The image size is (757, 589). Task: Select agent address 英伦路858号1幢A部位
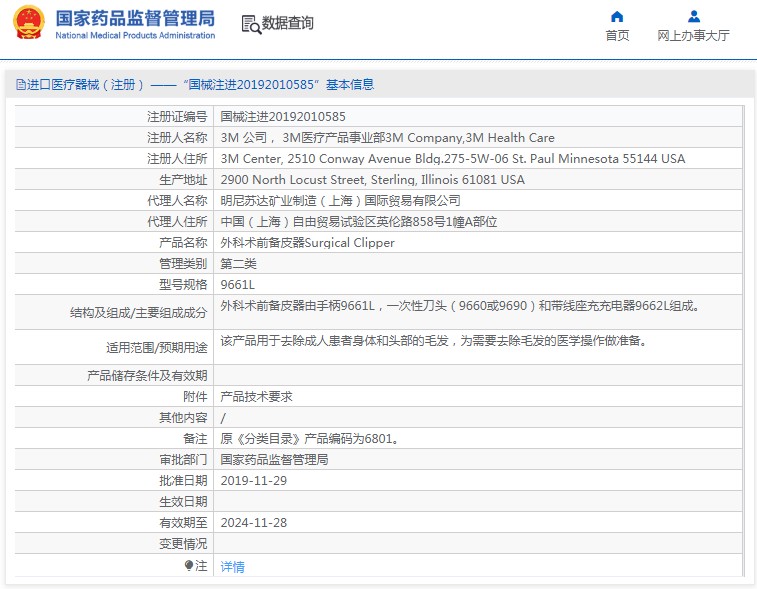click(359, 222)
